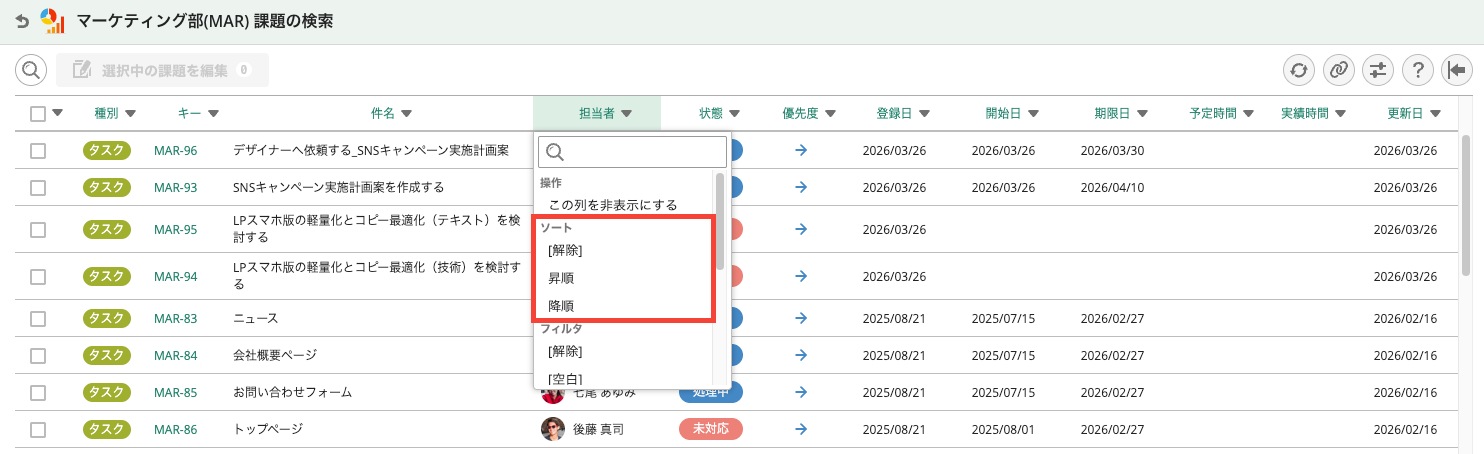This screenshot has height=454, width=1484.
Task: Toggle the select-all checkbox in header
Action: pos(38,114)
